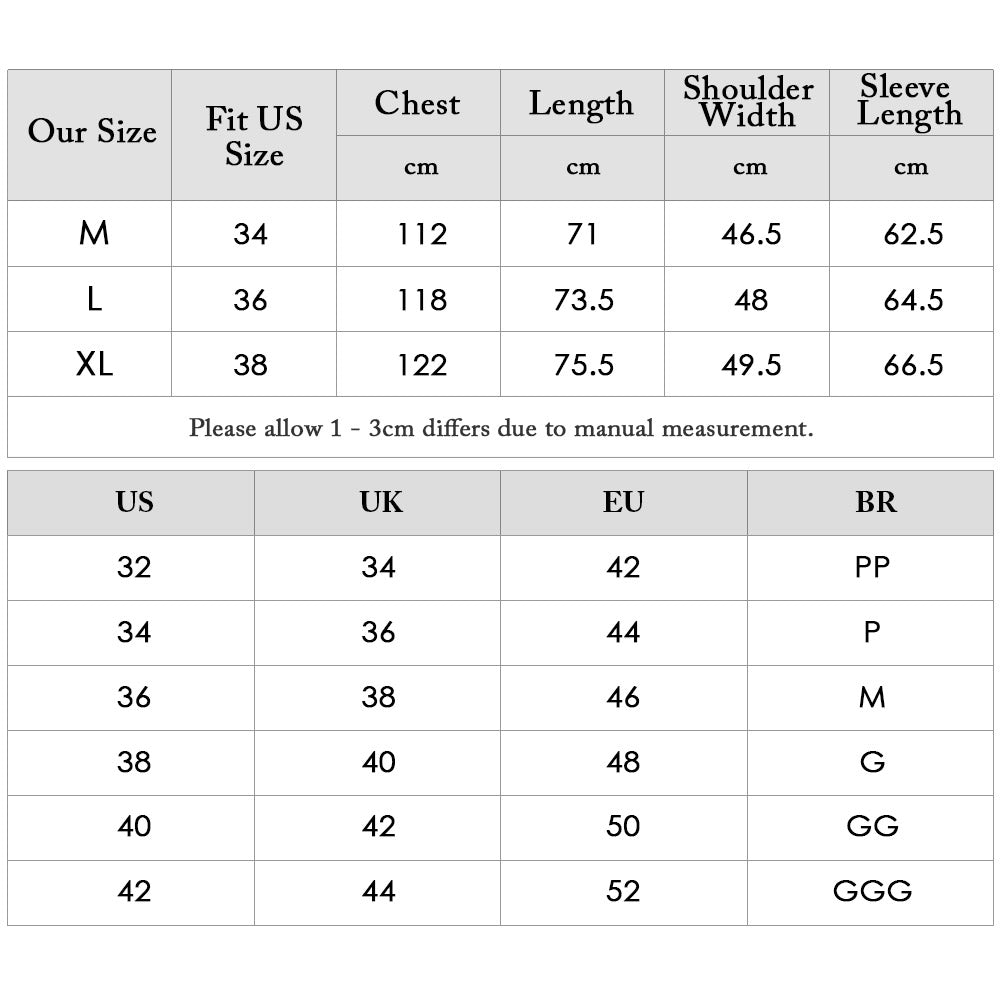Select sleeve length value 66.5
The height and width of the screenshot is (1000, 1000).
click(913, 365)
